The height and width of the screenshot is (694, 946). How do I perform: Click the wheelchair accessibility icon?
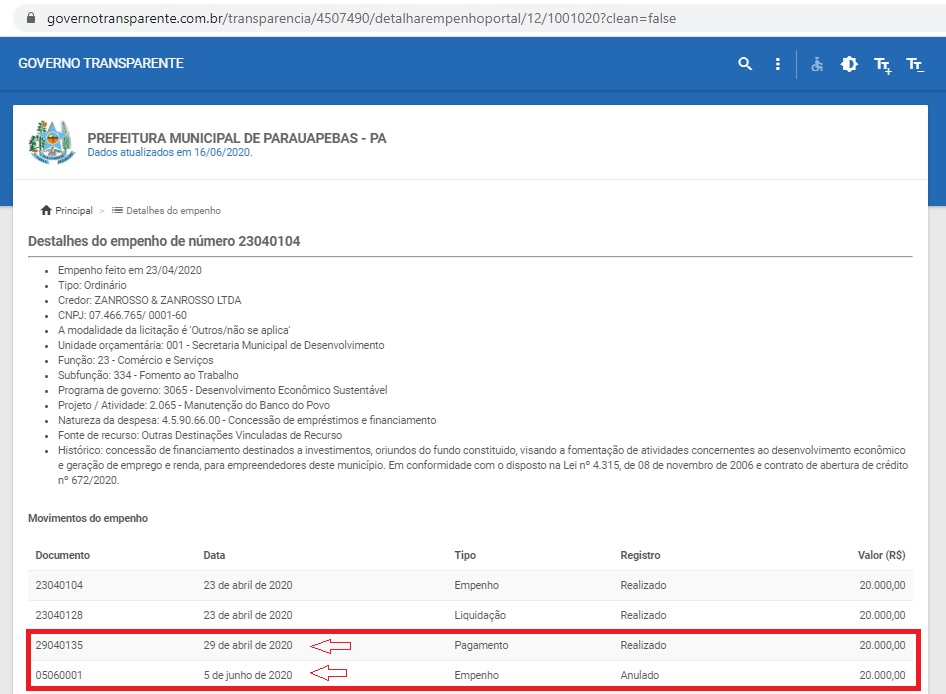click(x=817, y=64)
